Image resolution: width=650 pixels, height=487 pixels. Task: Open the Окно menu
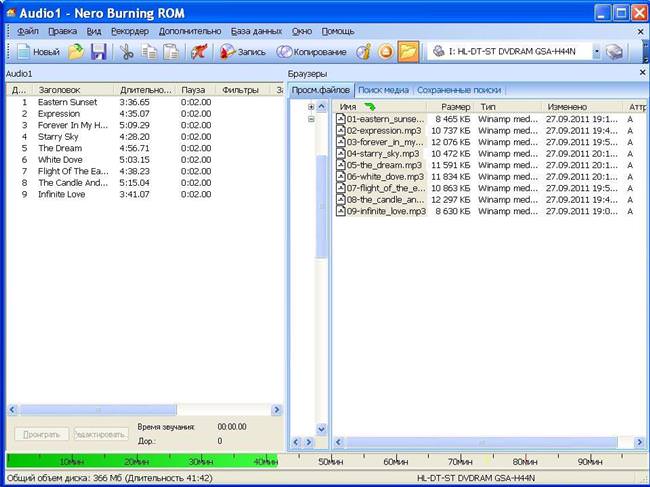(x=302, y=31)
